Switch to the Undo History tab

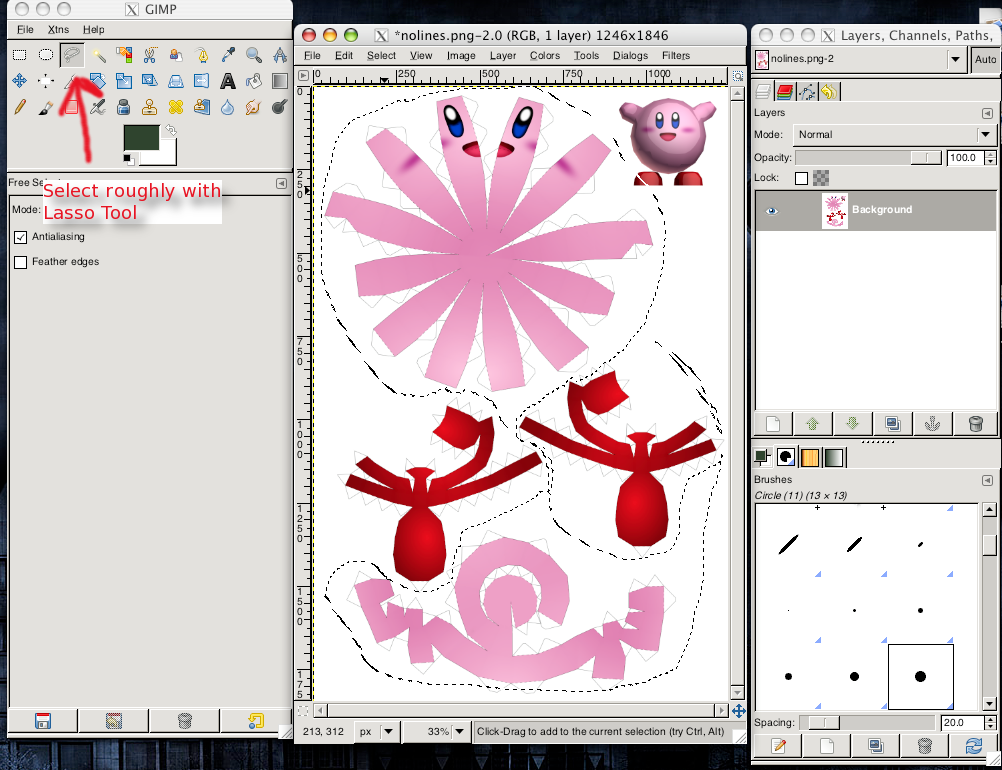829,92
